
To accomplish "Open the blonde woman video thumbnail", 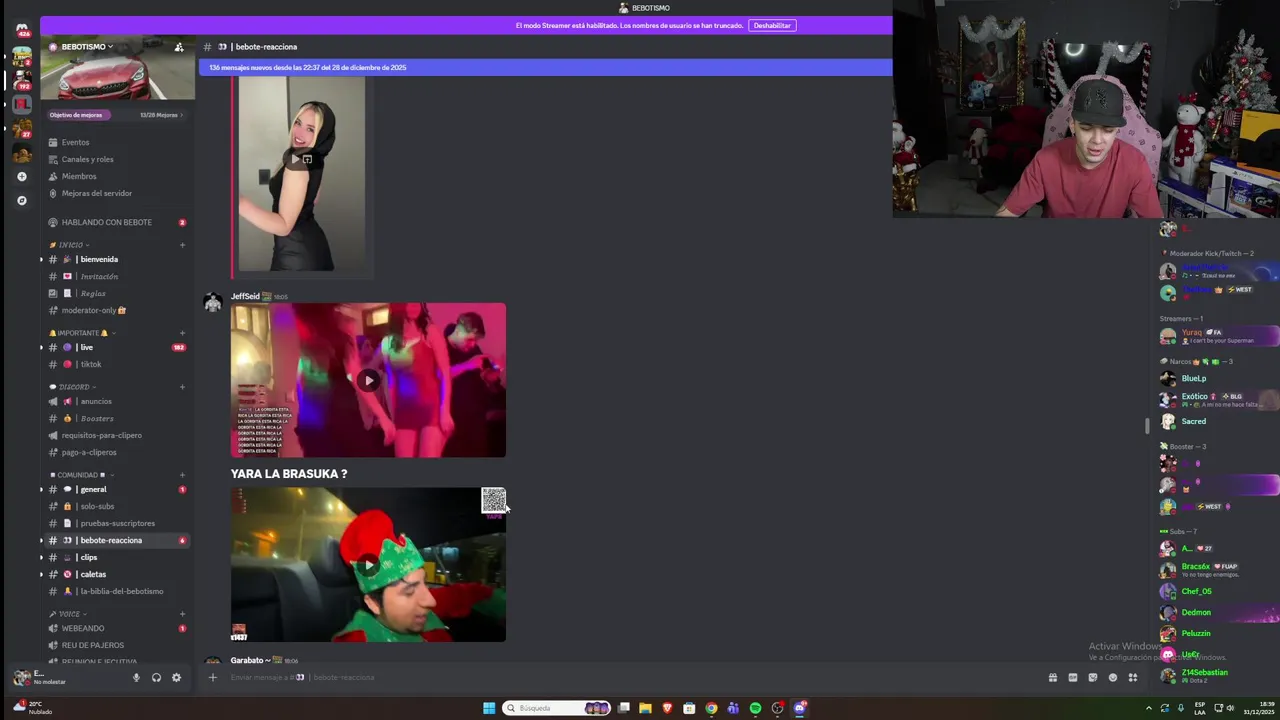I will pos(301,172).
